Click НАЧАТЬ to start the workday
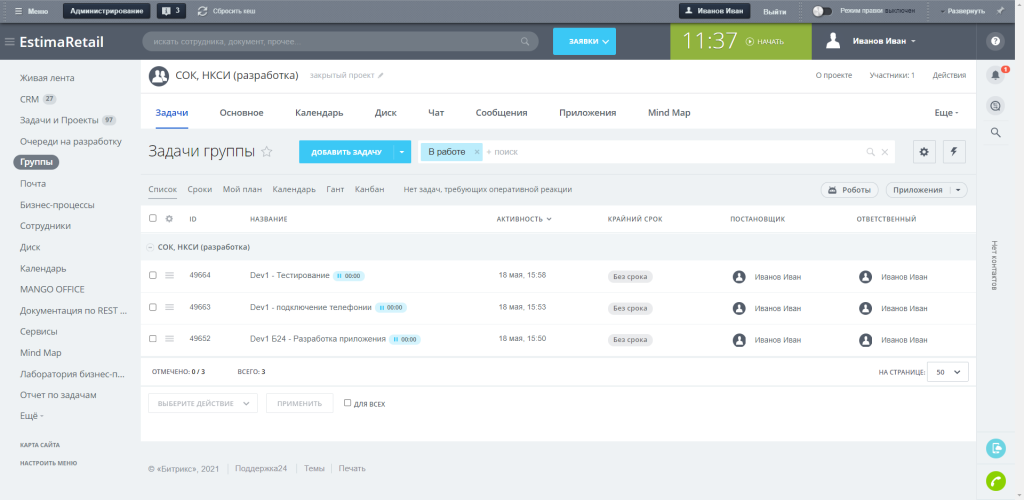 pyautogui.click(x=765, y=41)
